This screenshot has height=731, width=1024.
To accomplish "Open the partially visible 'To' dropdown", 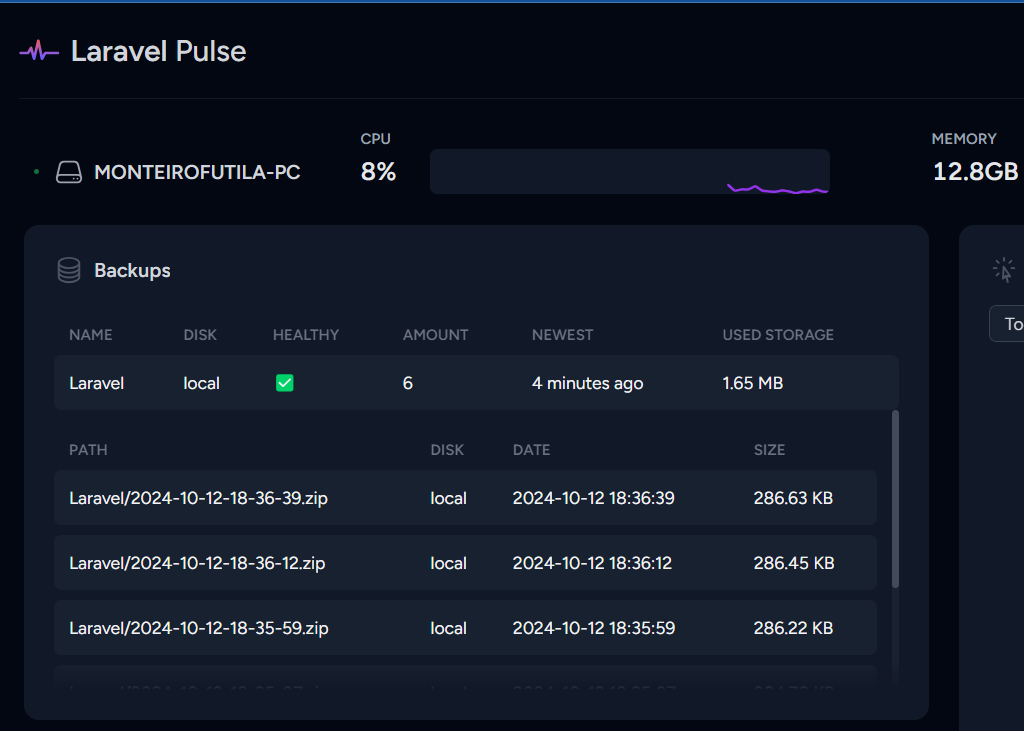I will pyautogui.click(x=1007, y=323).
